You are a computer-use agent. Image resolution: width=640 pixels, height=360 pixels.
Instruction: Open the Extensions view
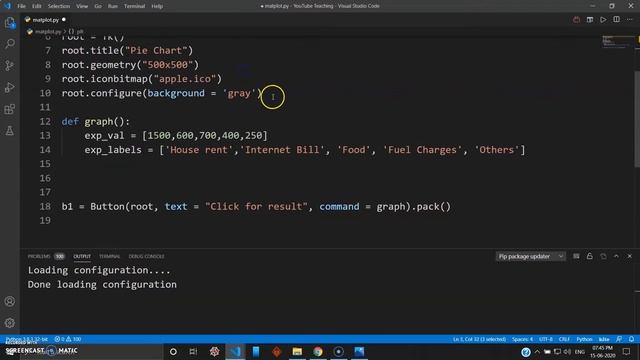point(10,109)
